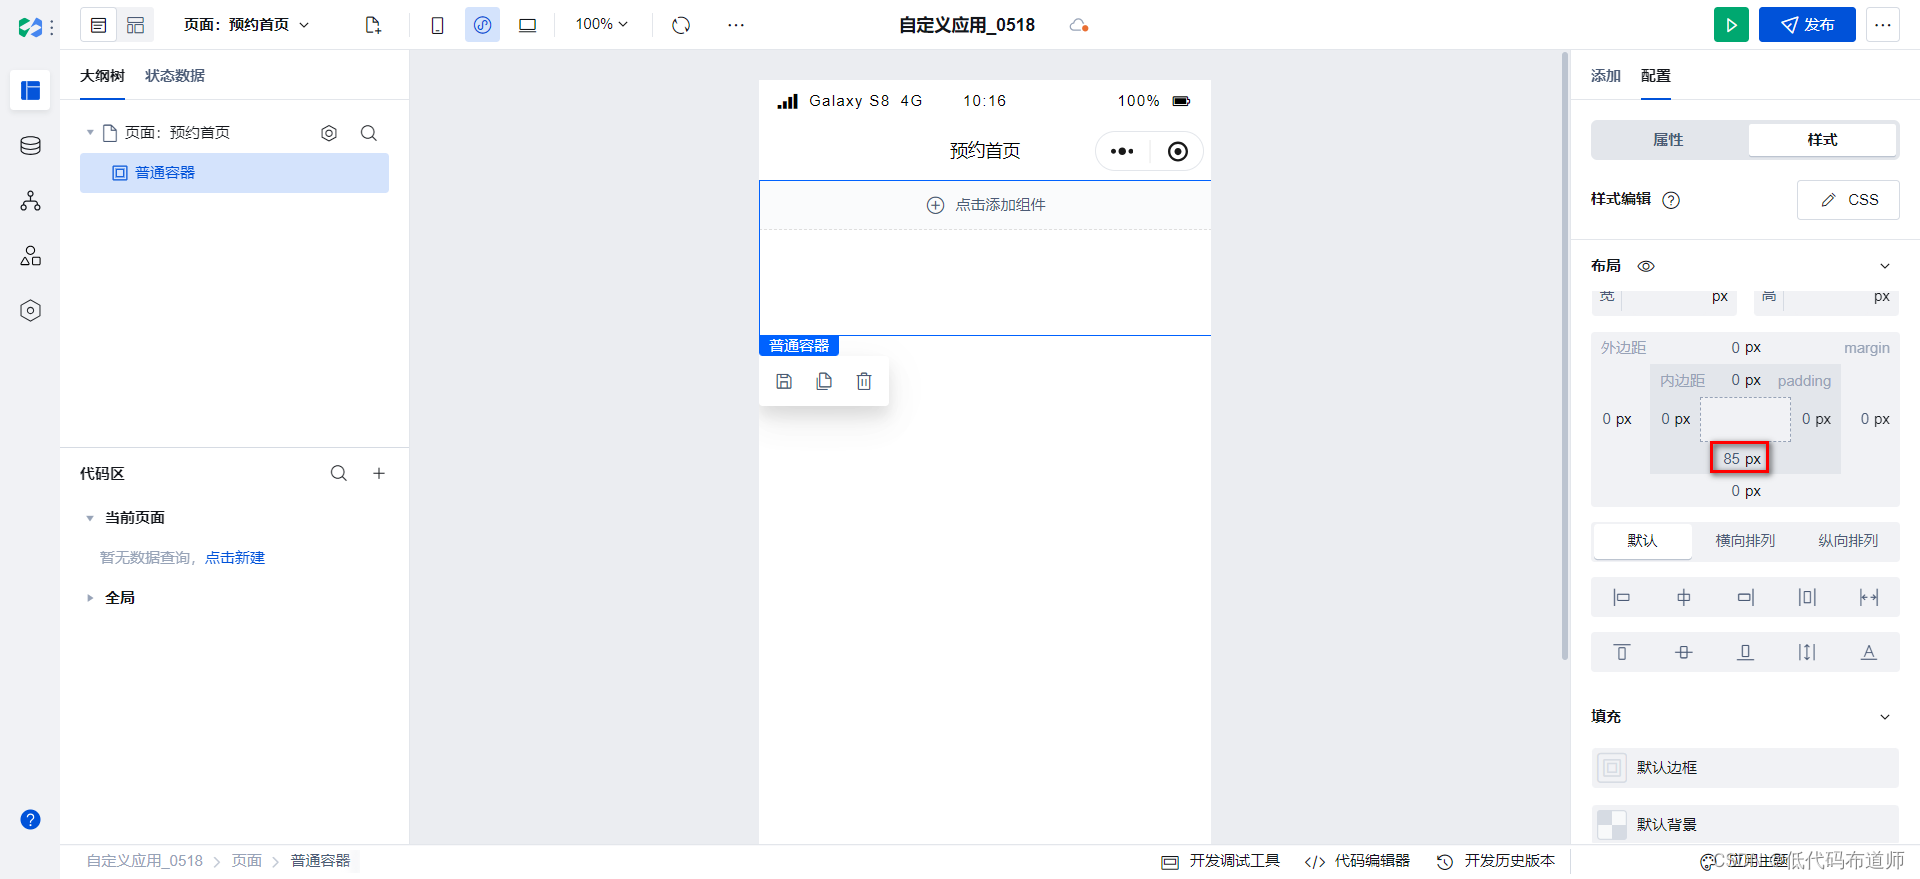This screenshot has width=1920, height=879.
Task: Align items to the bottom edge
Action: [1746, 652]
